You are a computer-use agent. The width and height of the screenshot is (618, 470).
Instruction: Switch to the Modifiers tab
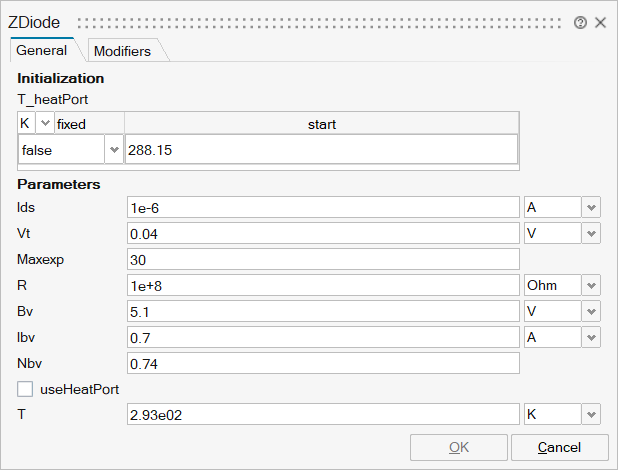(x=122, y=51)
